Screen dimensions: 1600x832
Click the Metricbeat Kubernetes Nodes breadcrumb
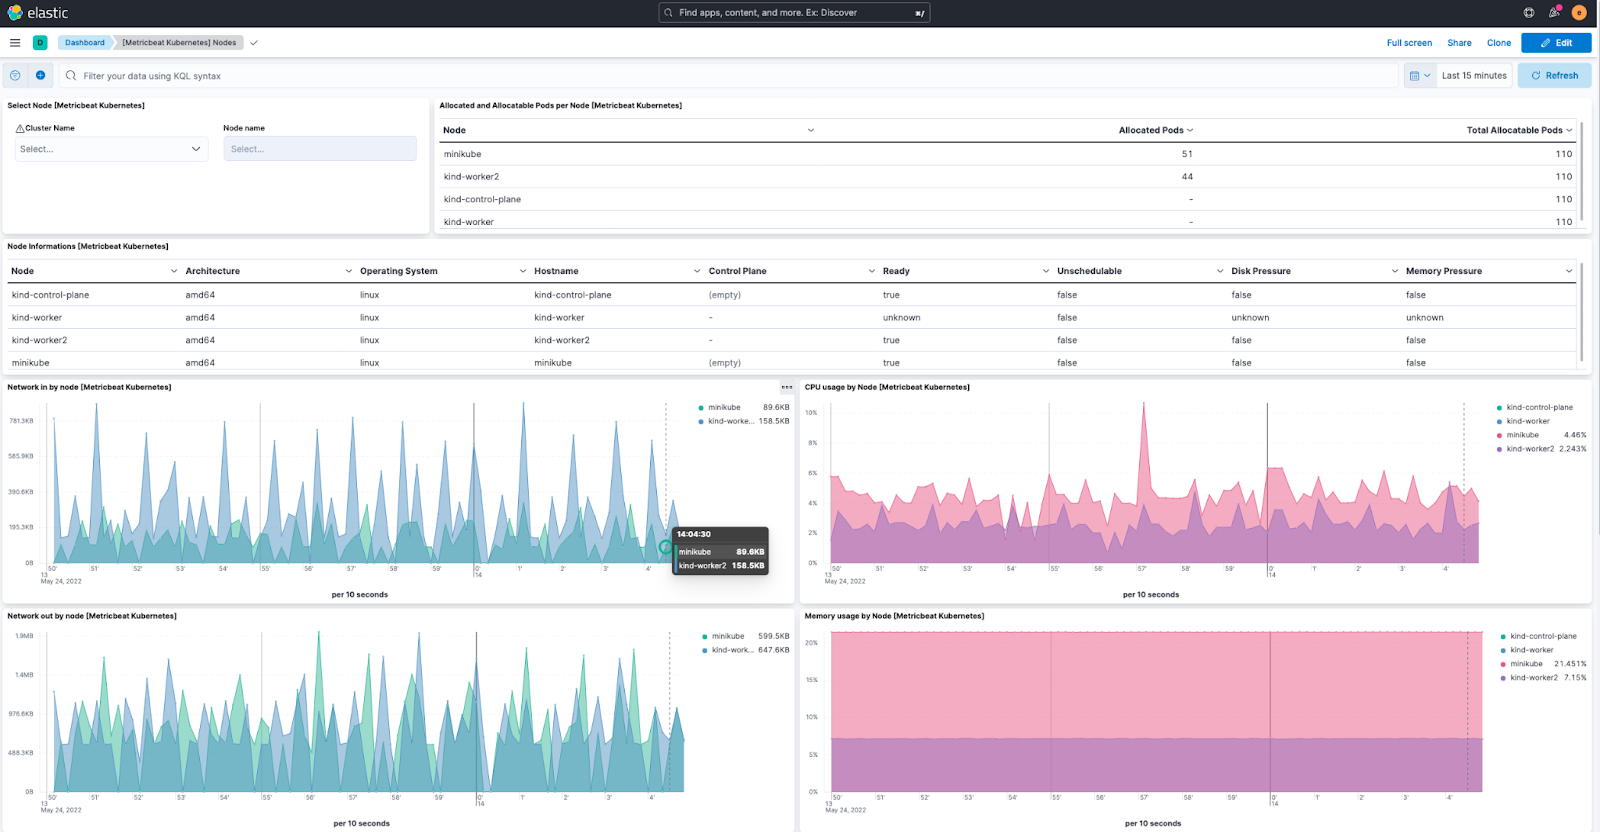pos(179,43)
